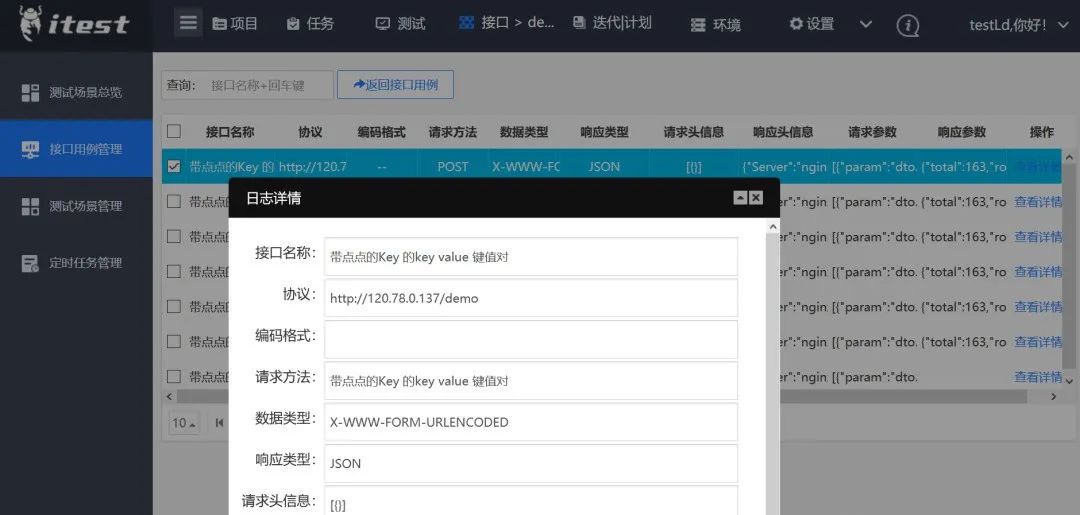Click the 定时任务管理 schedule icon
The width and height of the screenshot is (1080, 515).
30,263
